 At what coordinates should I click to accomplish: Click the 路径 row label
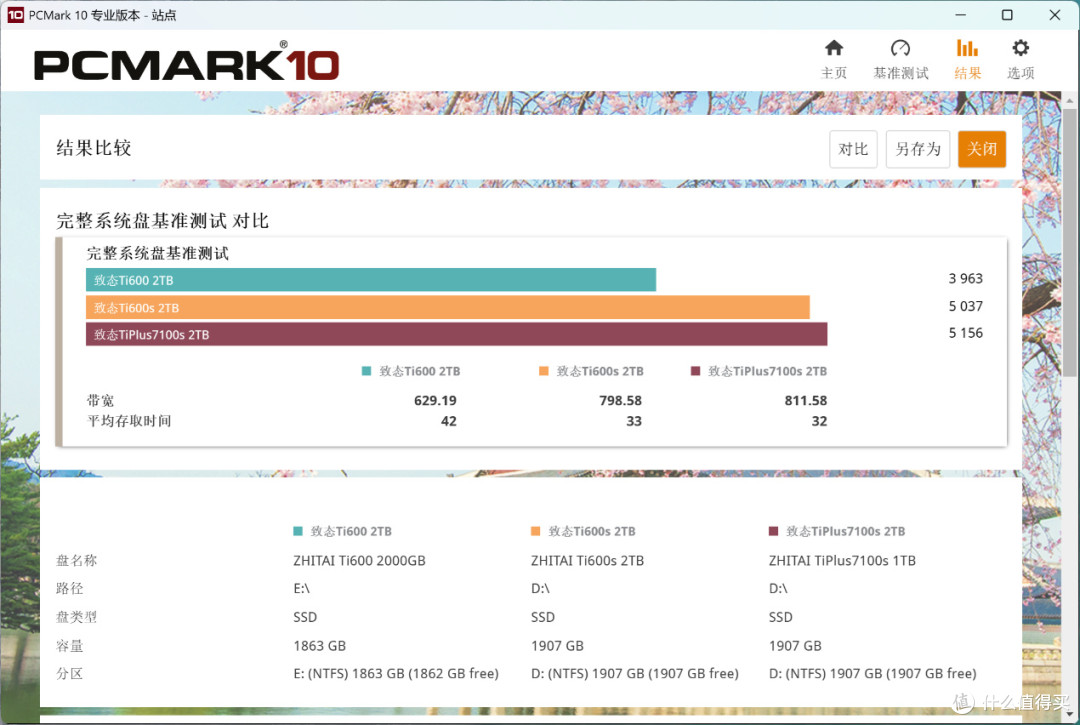[70, 589]
